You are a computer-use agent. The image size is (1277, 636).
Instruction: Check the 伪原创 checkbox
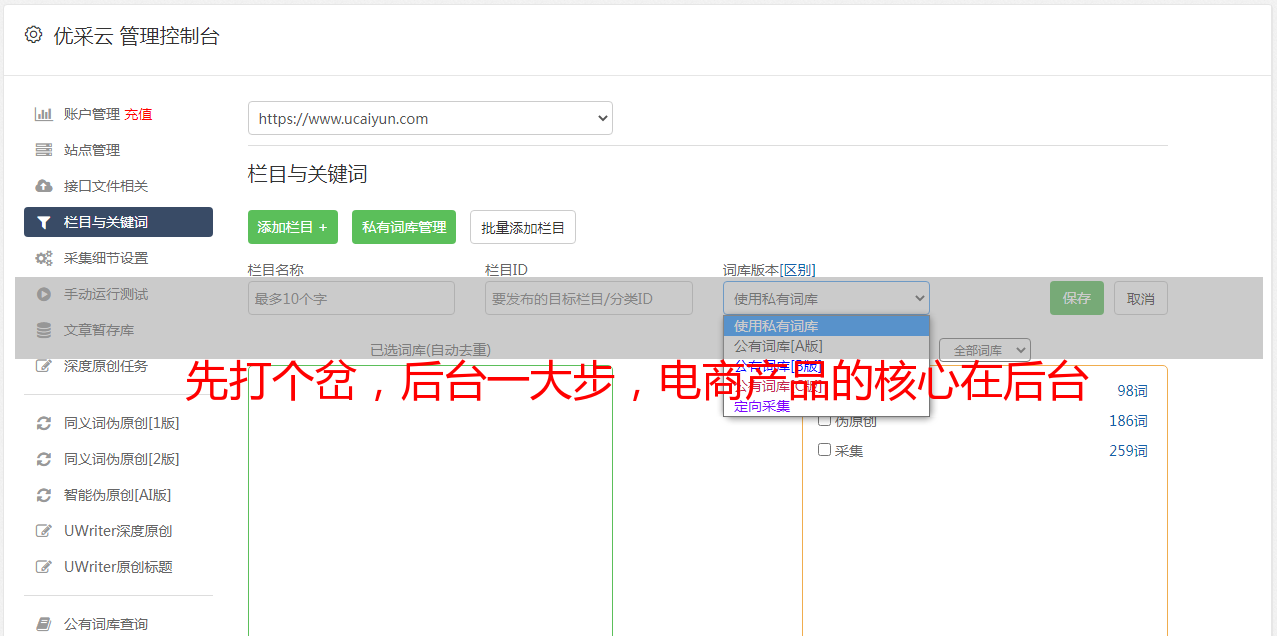[x=825, y=420]
